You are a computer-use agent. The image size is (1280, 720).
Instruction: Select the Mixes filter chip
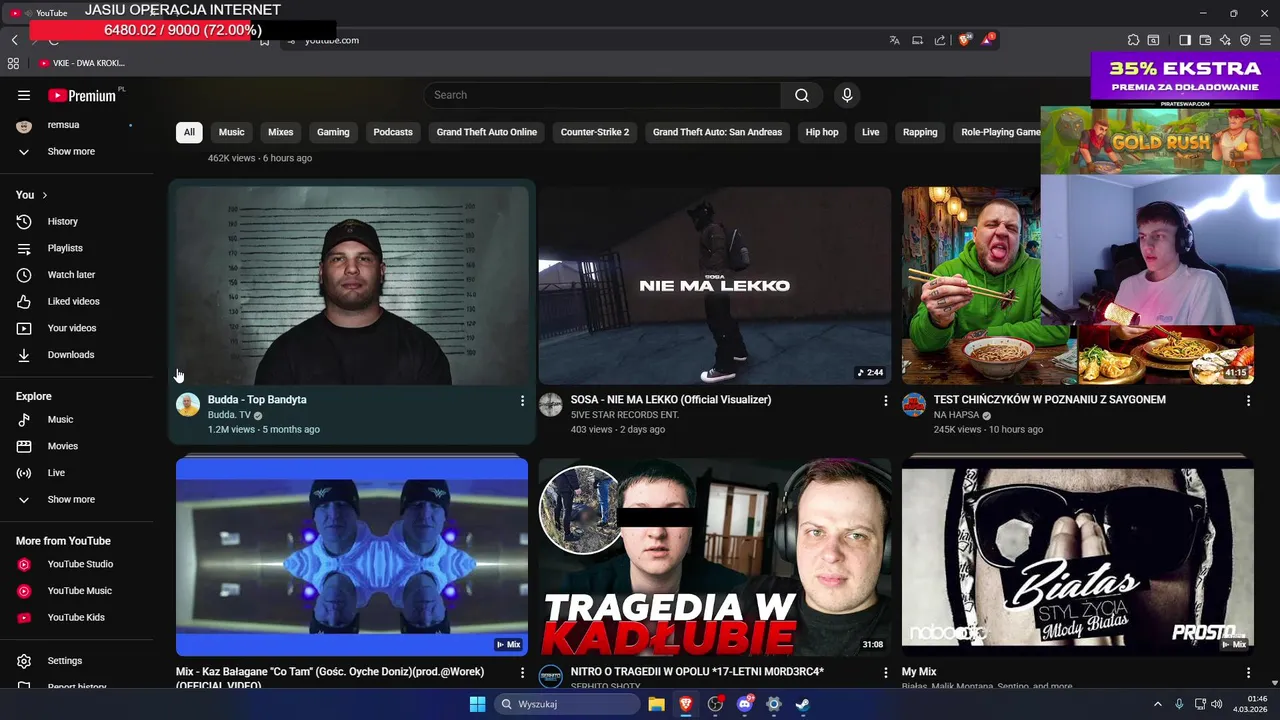[281, 132]
